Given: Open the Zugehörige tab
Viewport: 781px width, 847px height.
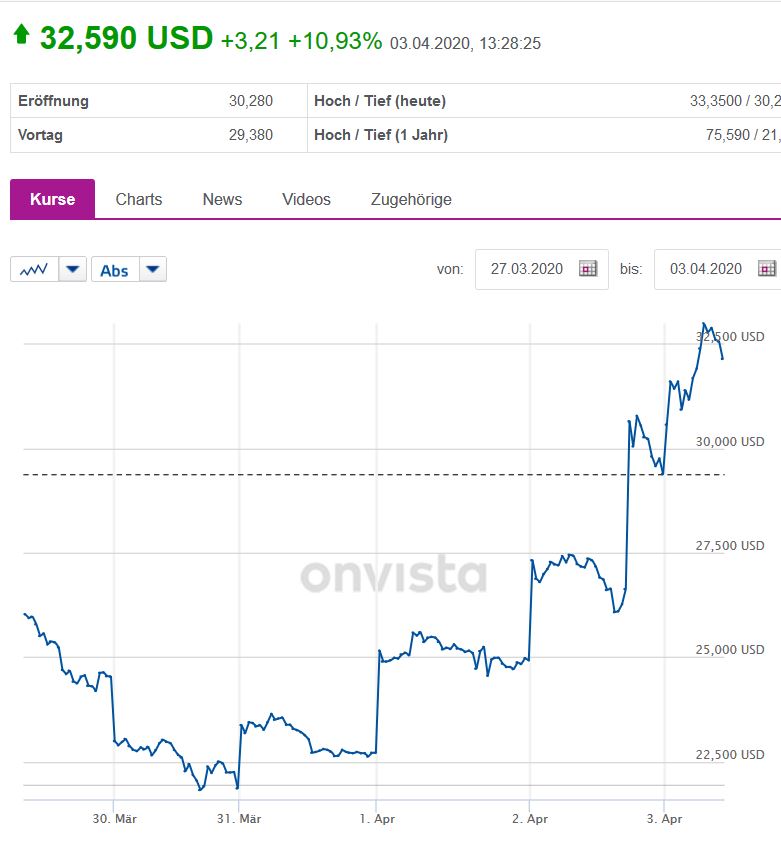Looking at the screenshot, I should click(411, 199).
